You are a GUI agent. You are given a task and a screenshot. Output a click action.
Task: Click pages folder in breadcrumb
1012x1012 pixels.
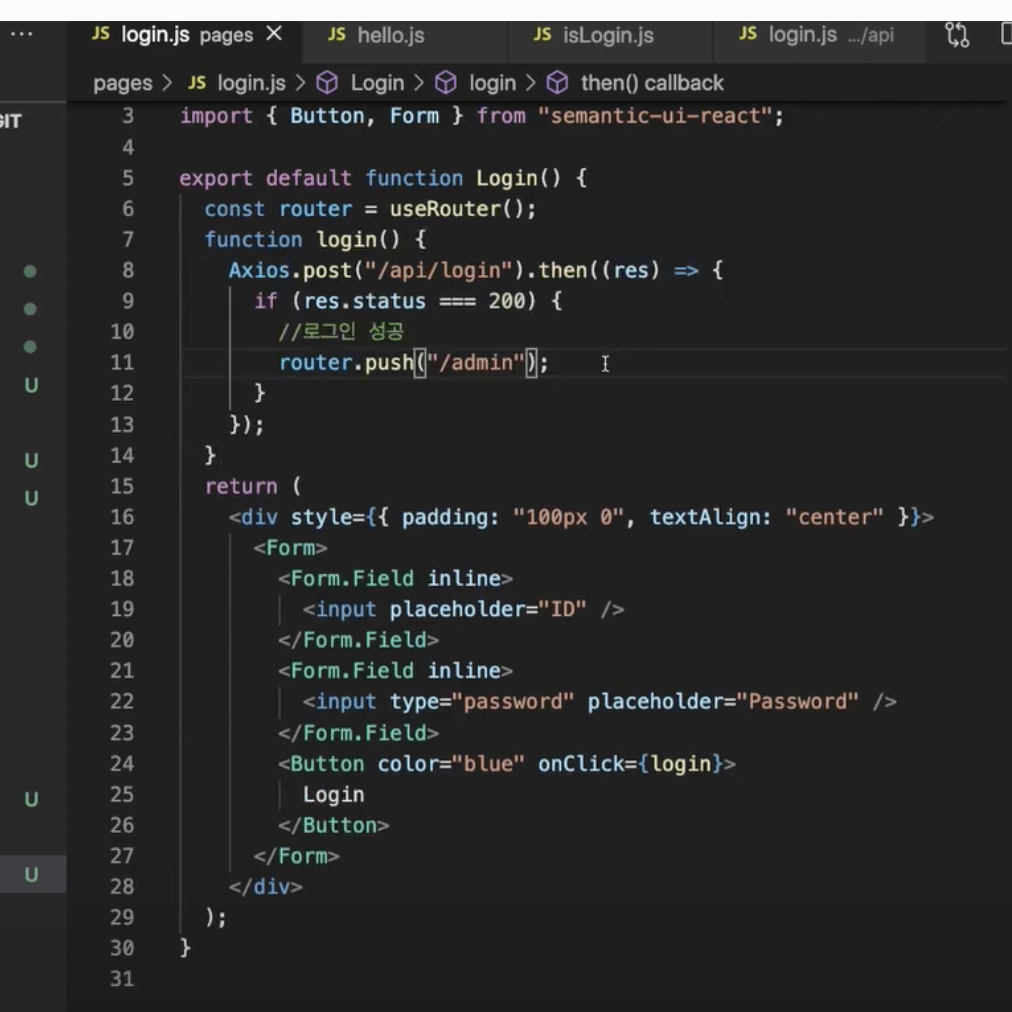(123, 83)
